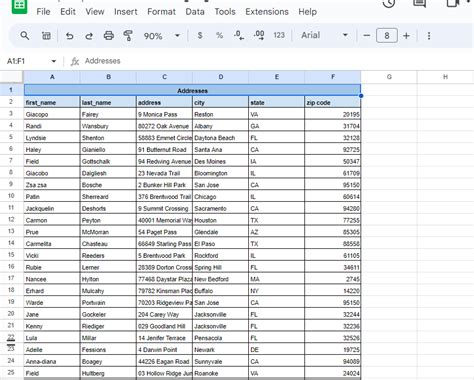
Task: Open the zoom 90% dropdown
Action: (x=162, y=35)
